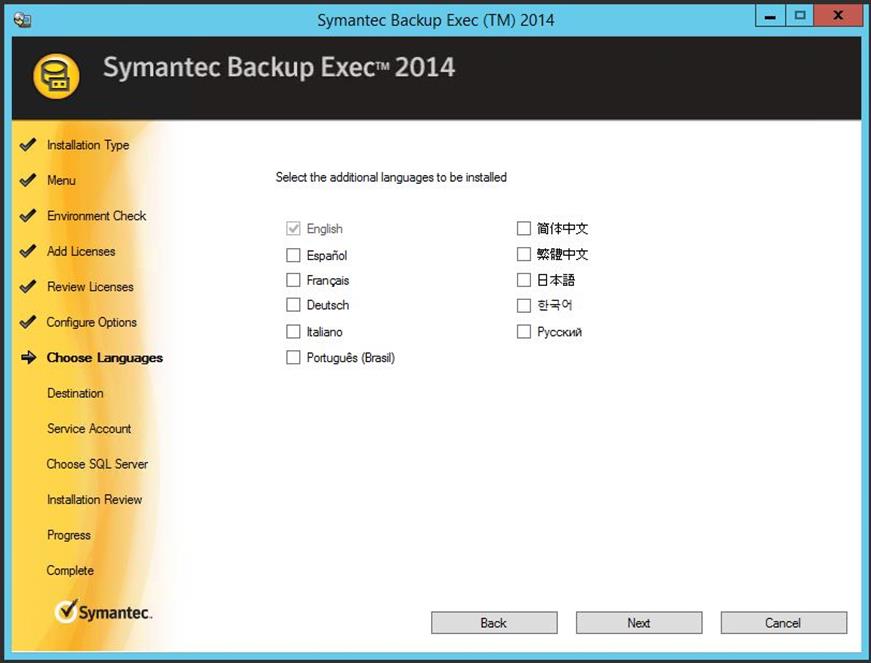Click the window title 'Symantec Backup Exec (TM) 2014'
871x663 pixels.
(x=436, y=20)
